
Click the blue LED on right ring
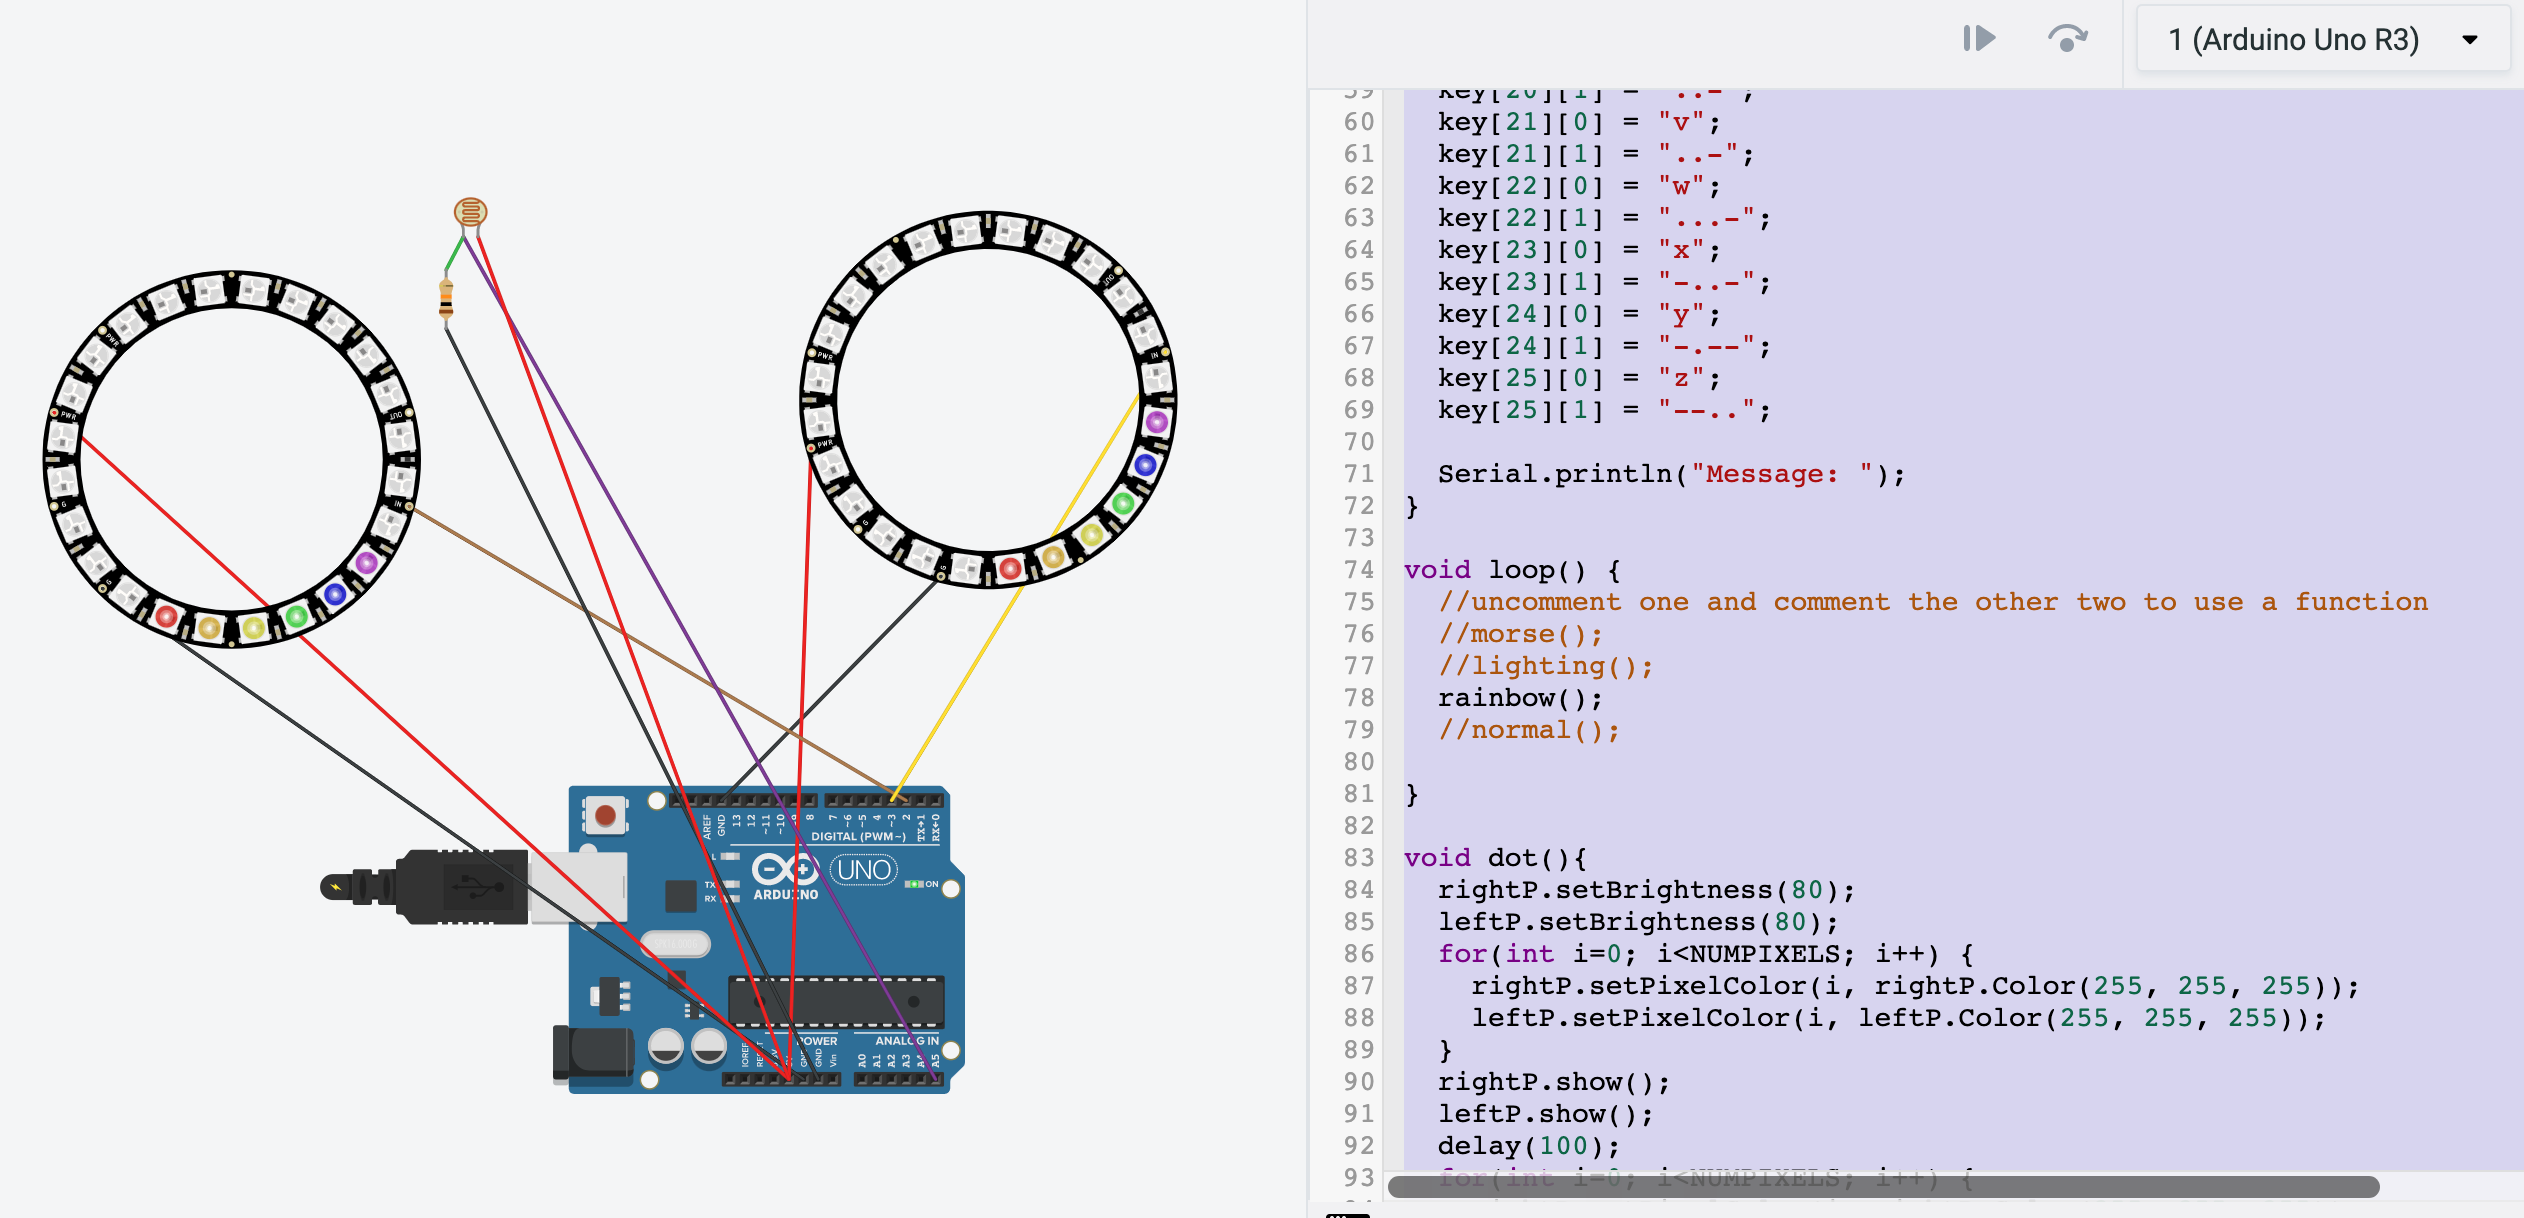(1146, 464)
